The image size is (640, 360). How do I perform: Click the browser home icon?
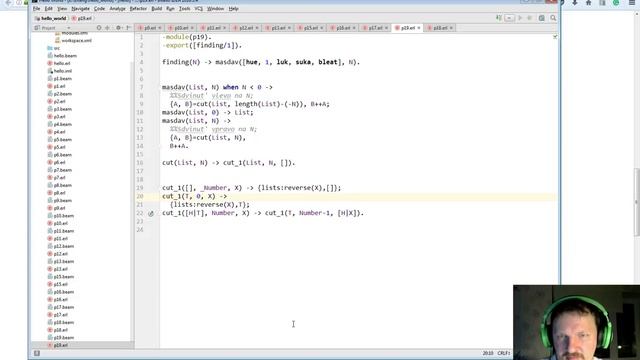pyautogui.click(x=589, y=3)
